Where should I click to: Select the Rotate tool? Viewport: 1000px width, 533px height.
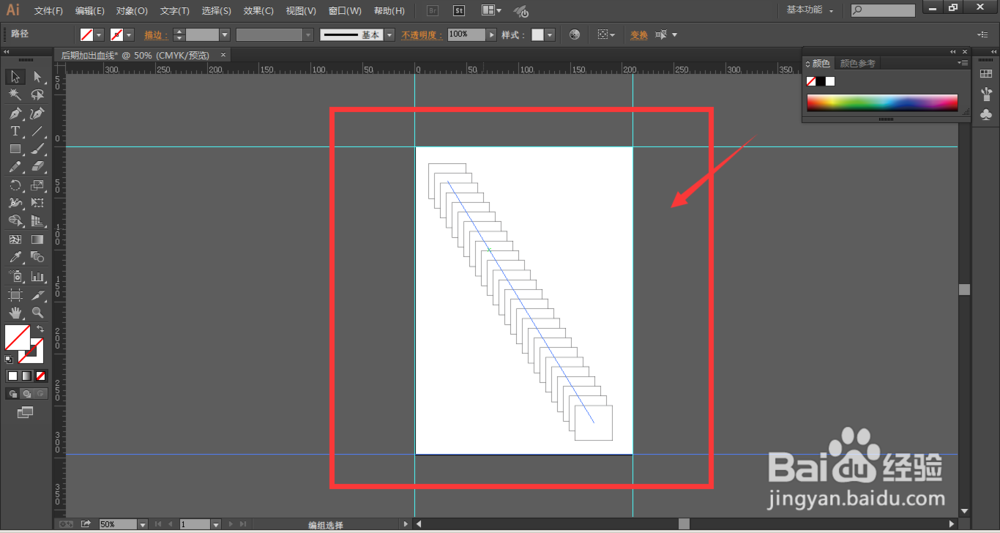(x=15, y=186)
